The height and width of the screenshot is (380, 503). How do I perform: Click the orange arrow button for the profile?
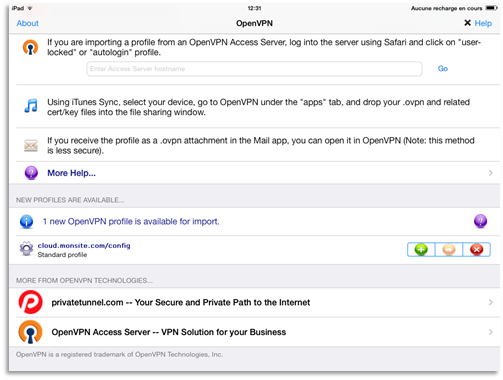[x=449, y=249]
